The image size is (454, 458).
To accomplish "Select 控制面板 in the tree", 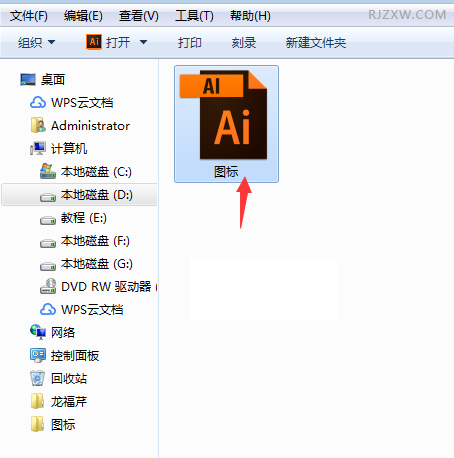I will [x=75, y=356].
